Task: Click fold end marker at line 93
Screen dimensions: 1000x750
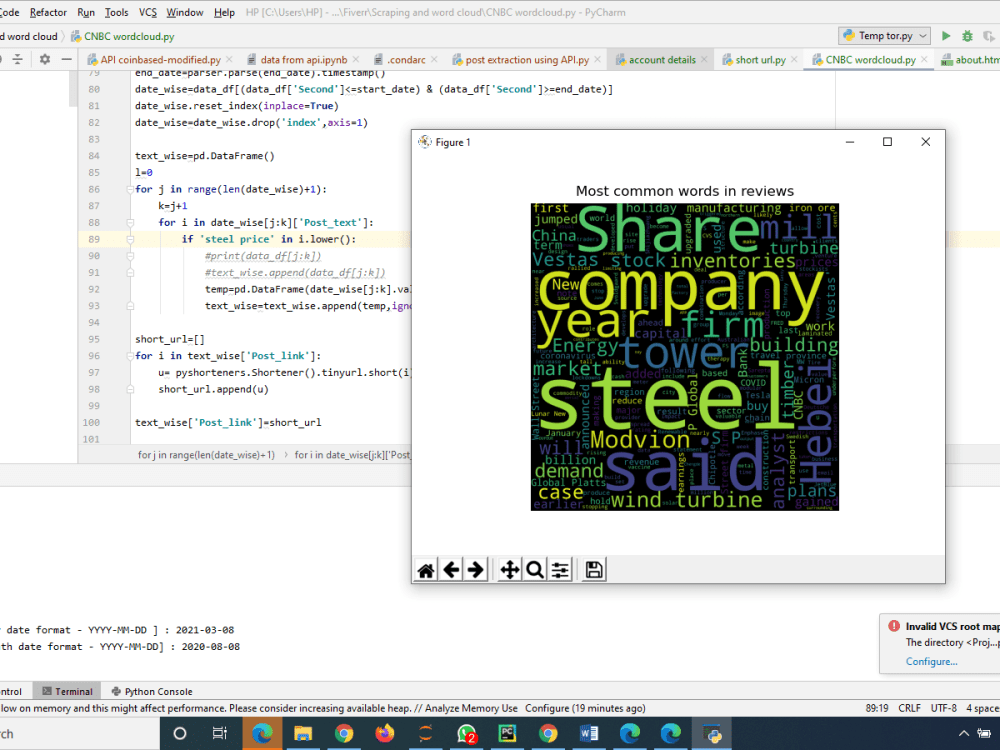Action: (x=130, y=306)
